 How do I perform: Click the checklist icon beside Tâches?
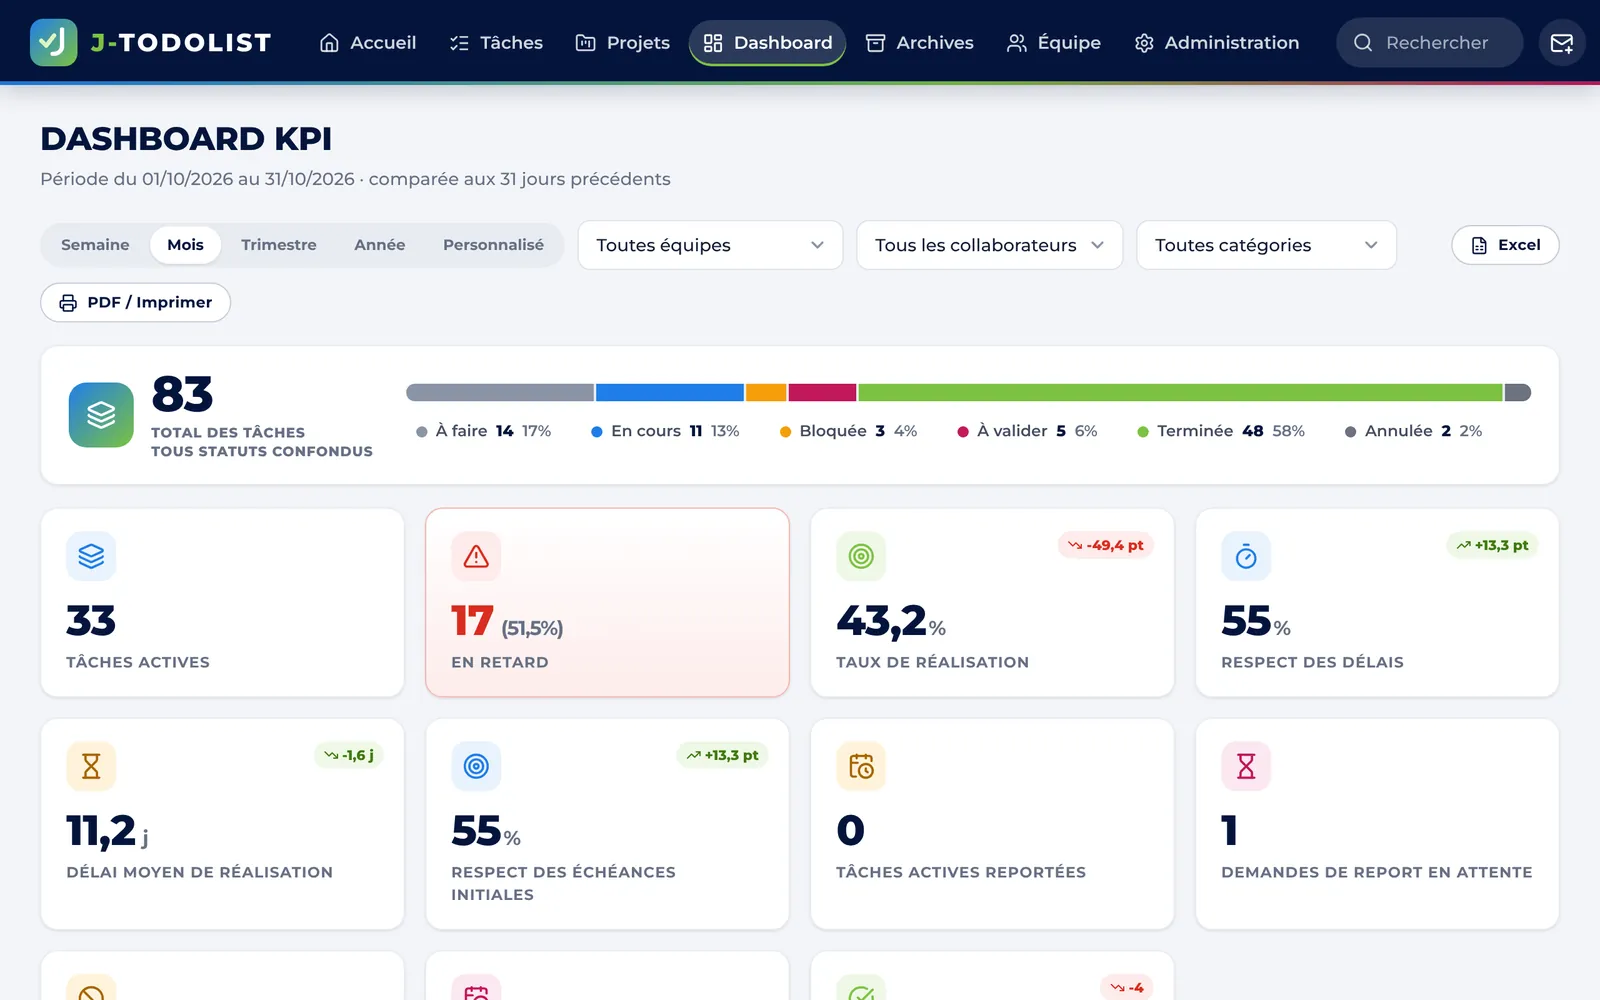click(x=459, y=43)
